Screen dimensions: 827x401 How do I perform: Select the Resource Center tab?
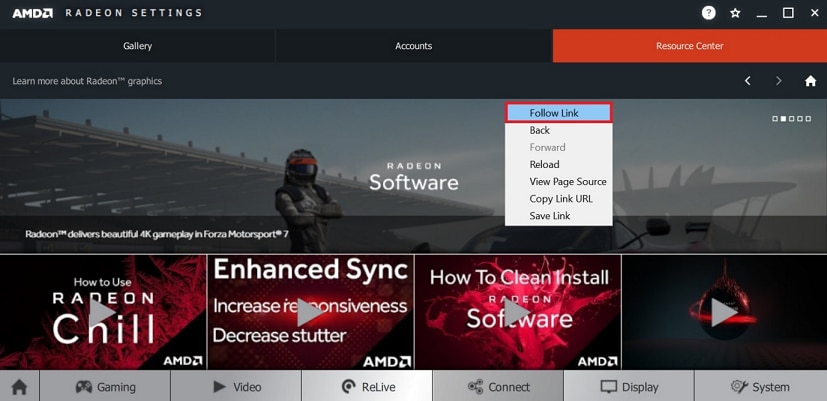pos(690,46)
